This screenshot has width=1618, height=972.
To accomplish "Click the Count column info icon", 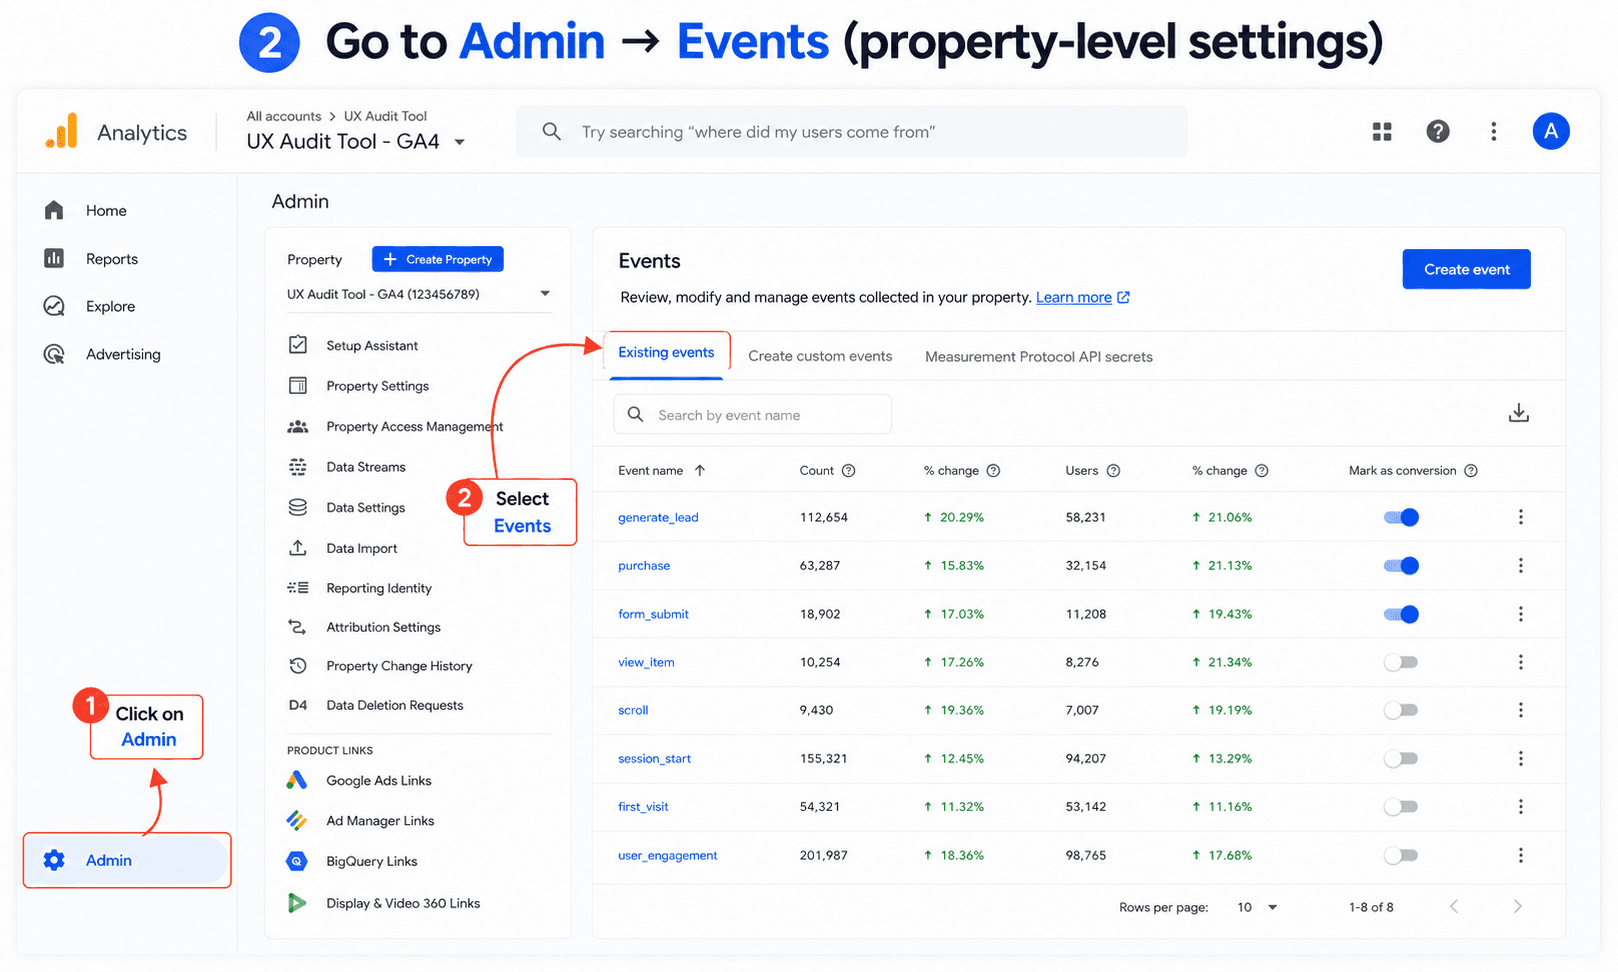I will click(x=848, y=471).
